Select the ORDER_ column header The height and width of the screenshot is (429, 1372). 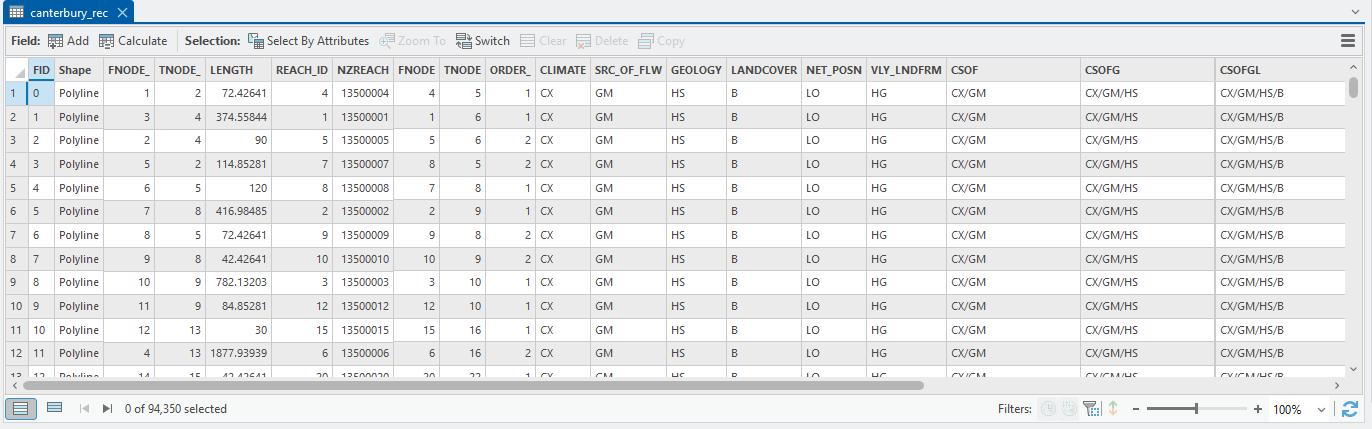point(511,70)
